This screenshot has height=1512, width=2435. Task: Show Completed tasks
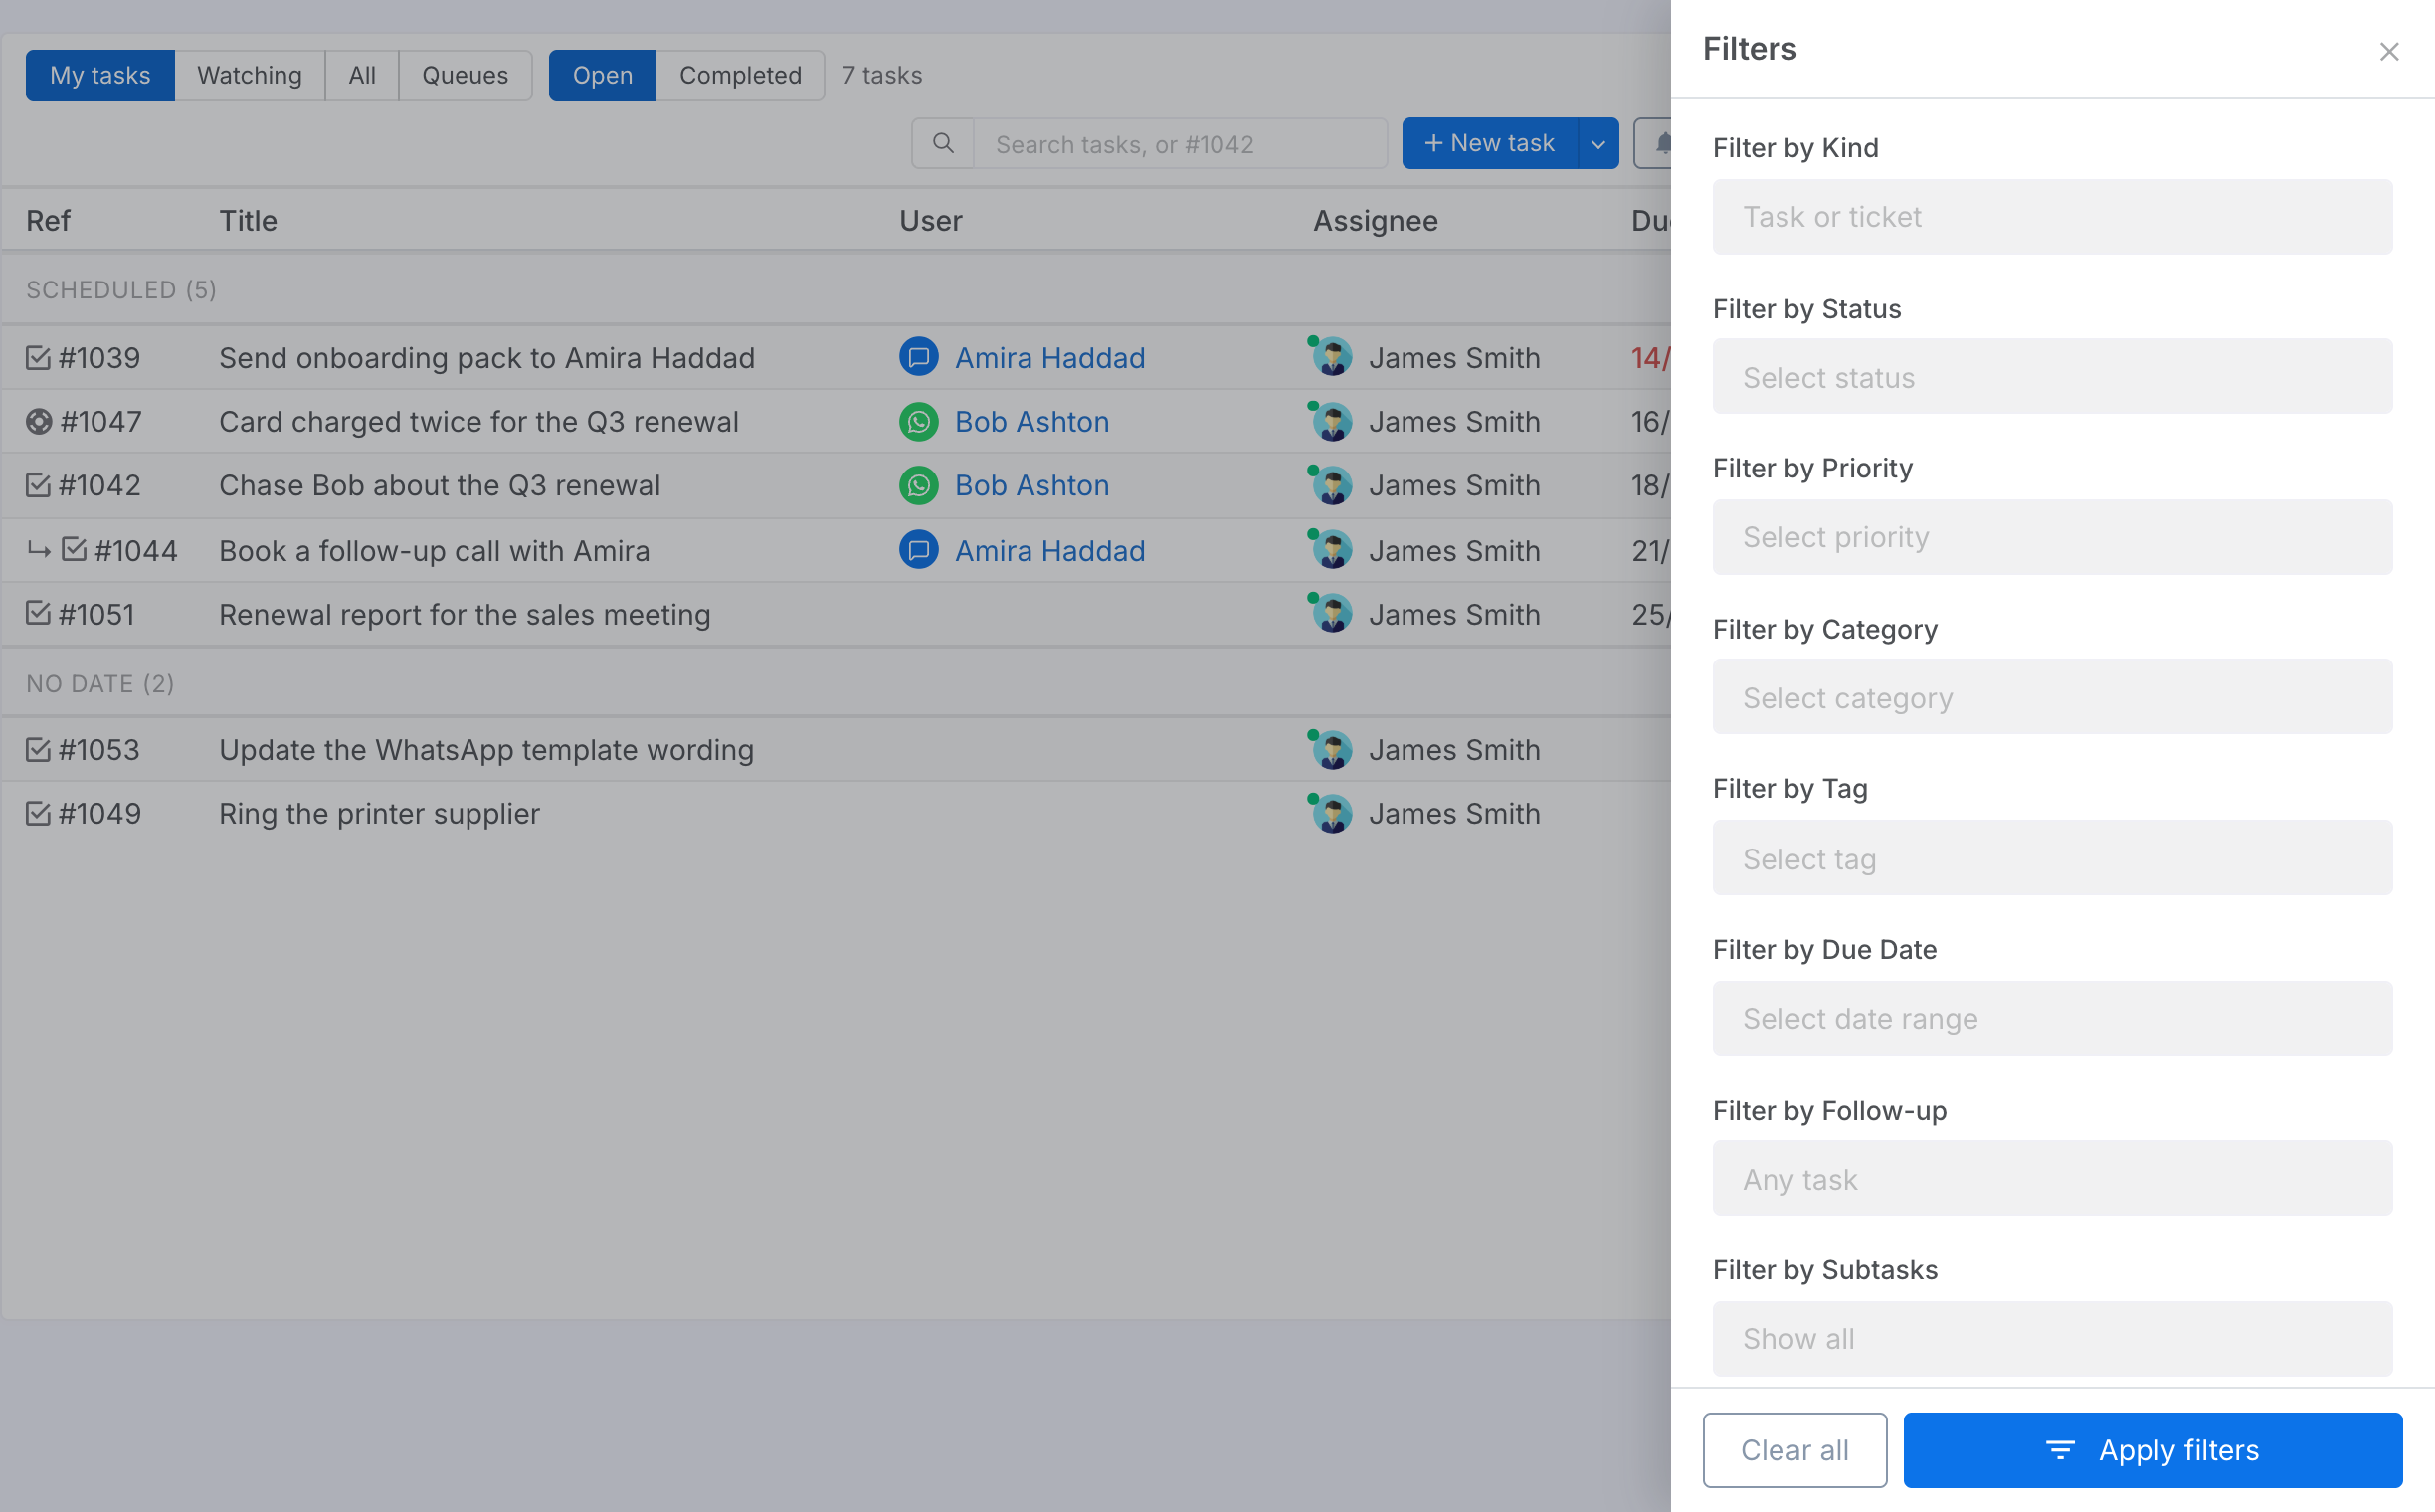click(740, 75)
